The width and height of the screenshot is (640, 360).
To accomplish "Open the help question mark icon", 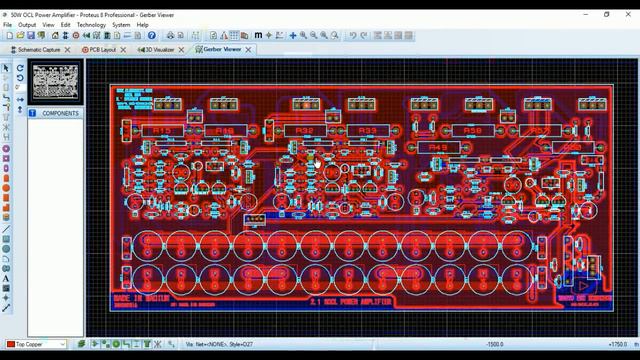I will click(x=152, y=36).
